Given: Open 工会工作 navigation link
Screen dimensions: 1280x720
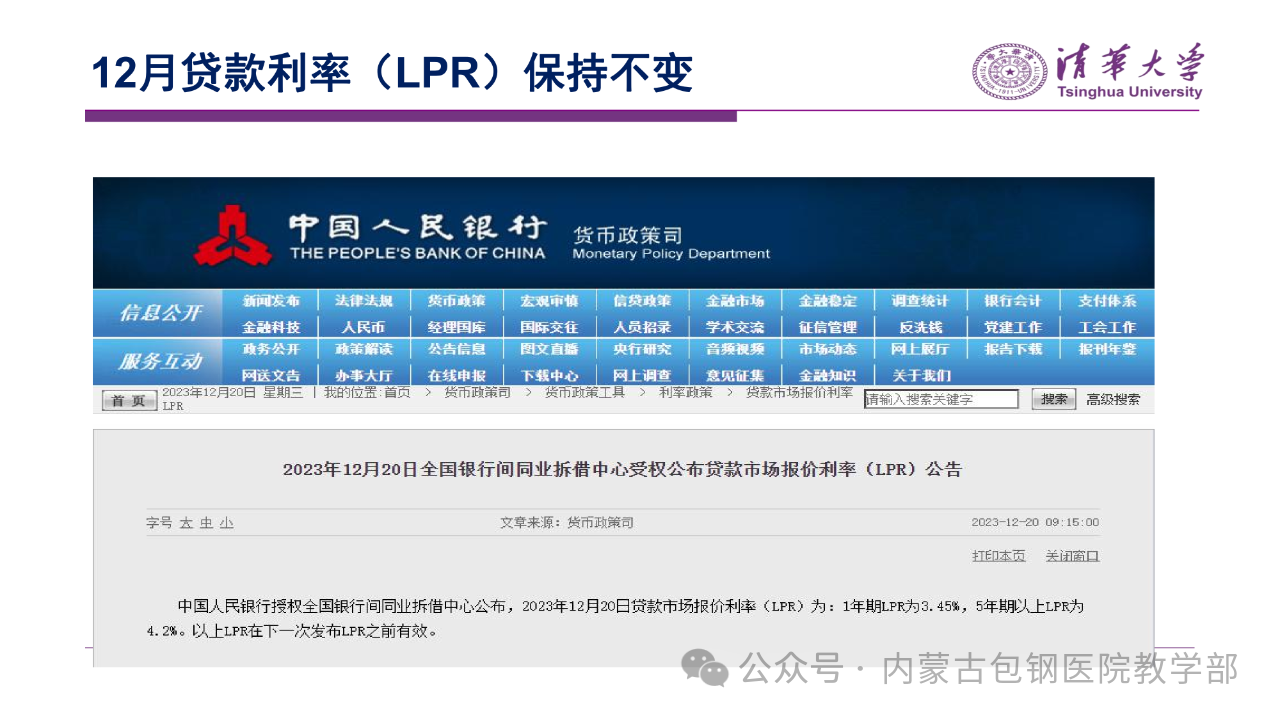Looking at the screenshot, I should click(x=1107, y=327).
